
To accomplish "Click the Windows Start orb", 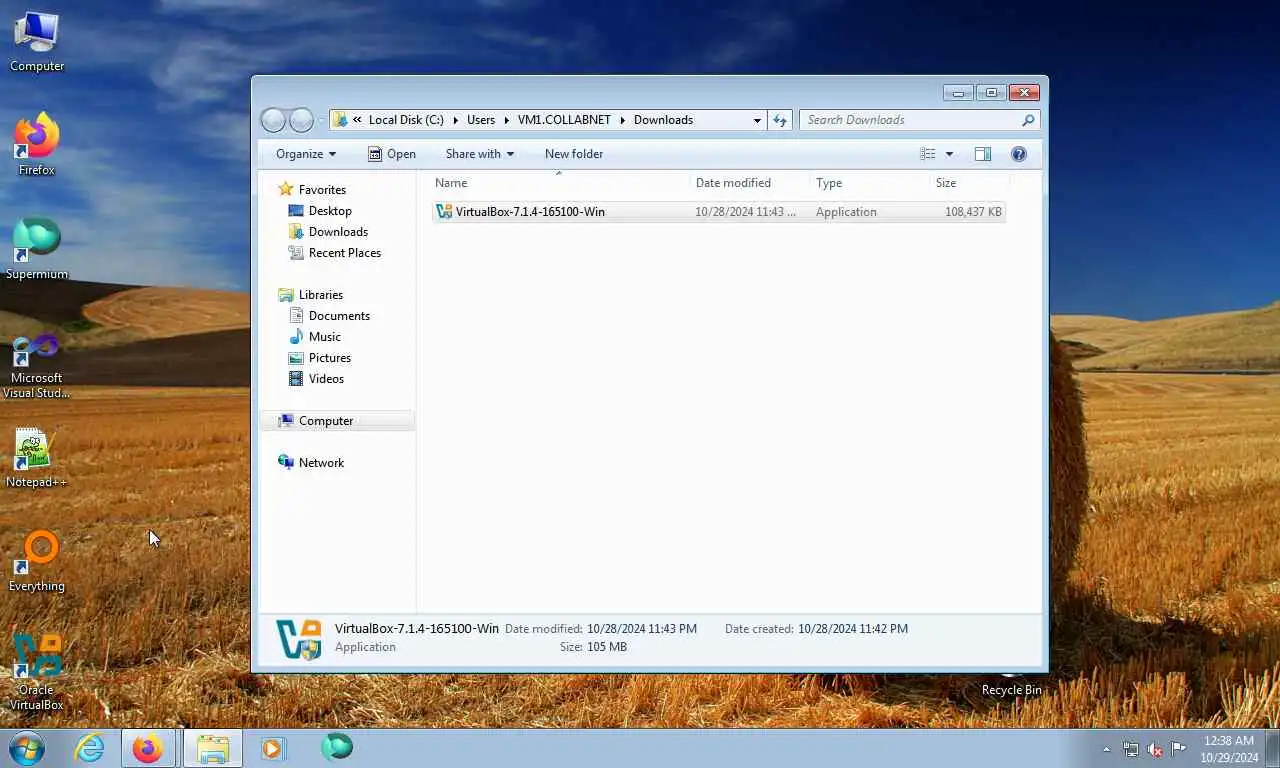I will coord(27,748).
